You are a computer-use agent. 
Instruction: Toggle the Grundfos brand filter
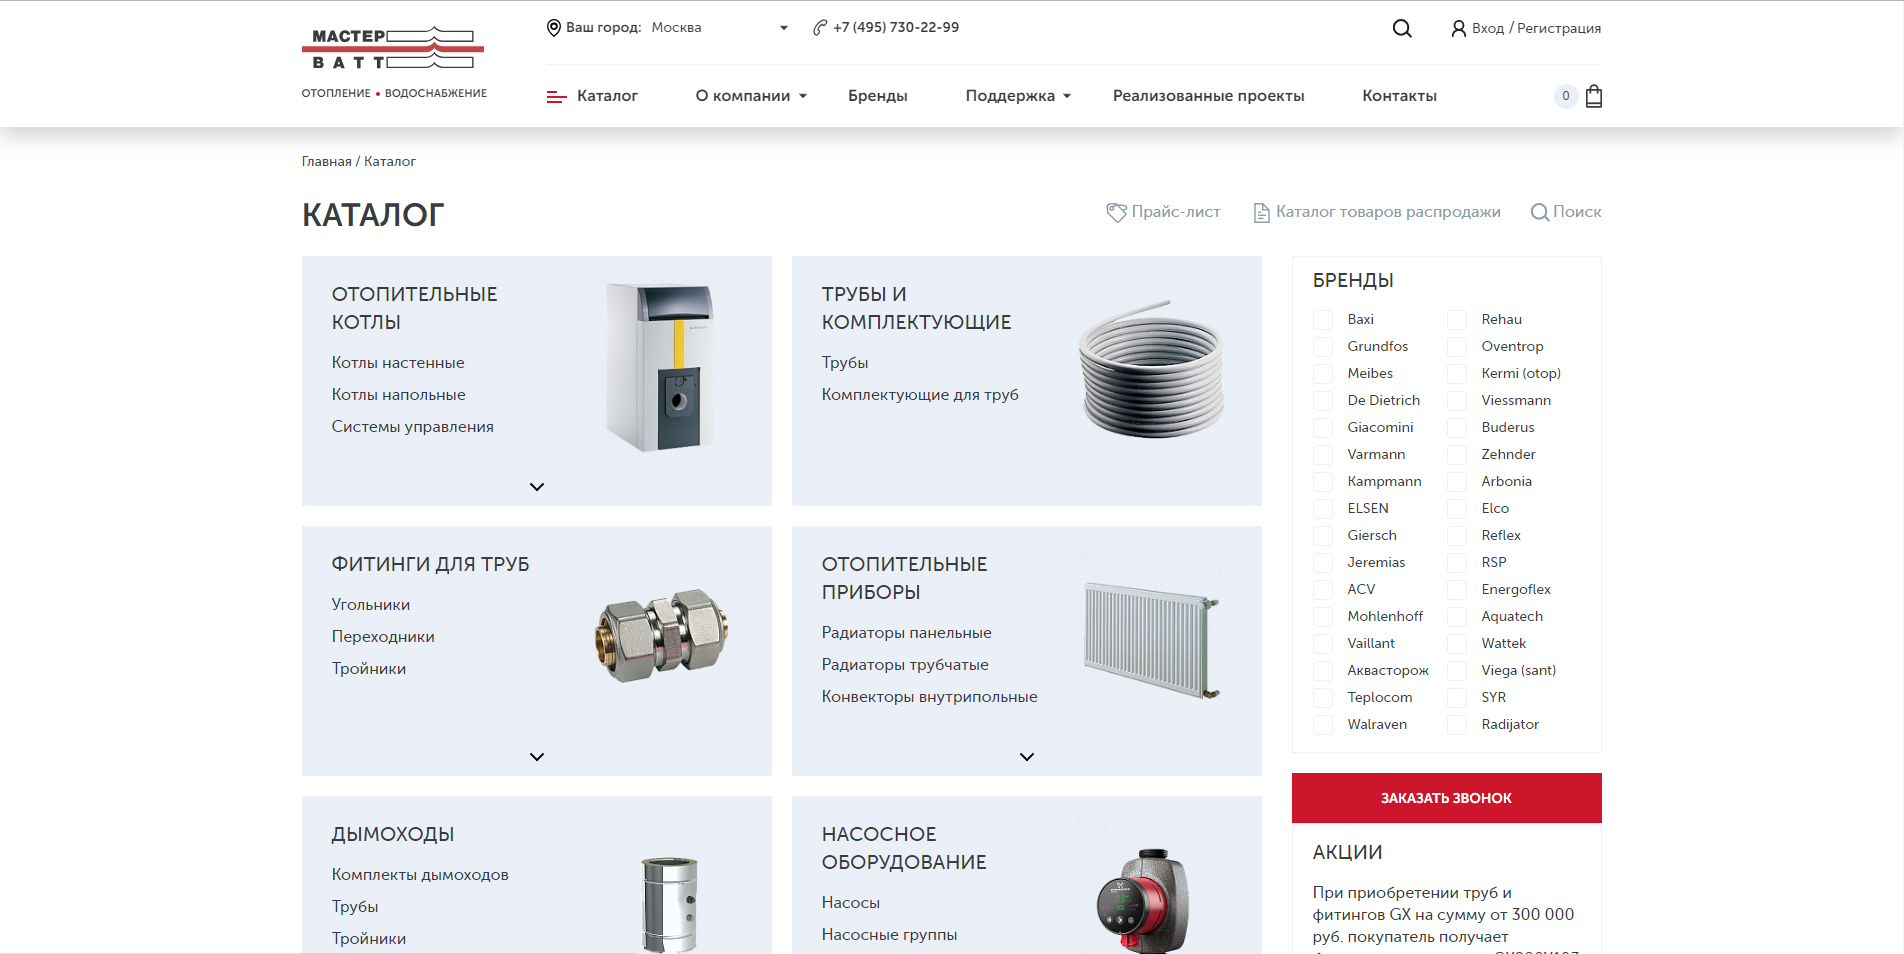(x=1323, y=347)
